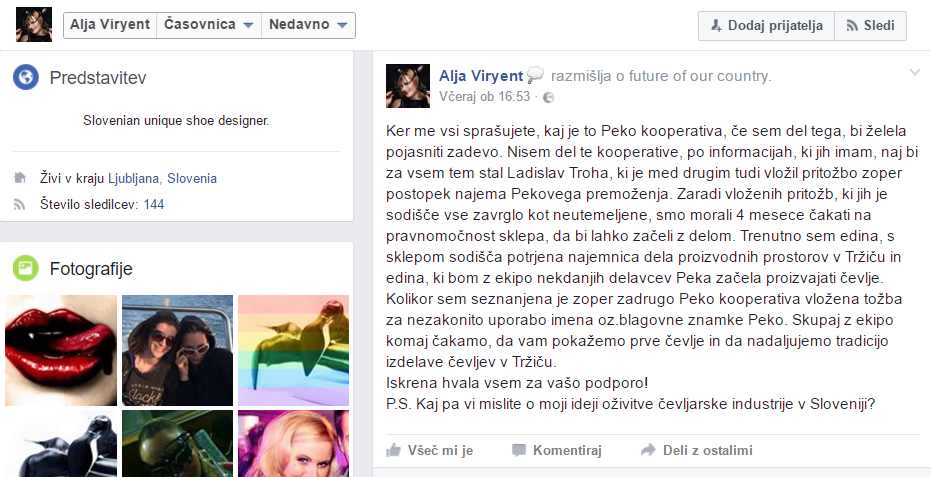Click the small profile picture in top bar

pyautogui.click(x=34, y=24)
